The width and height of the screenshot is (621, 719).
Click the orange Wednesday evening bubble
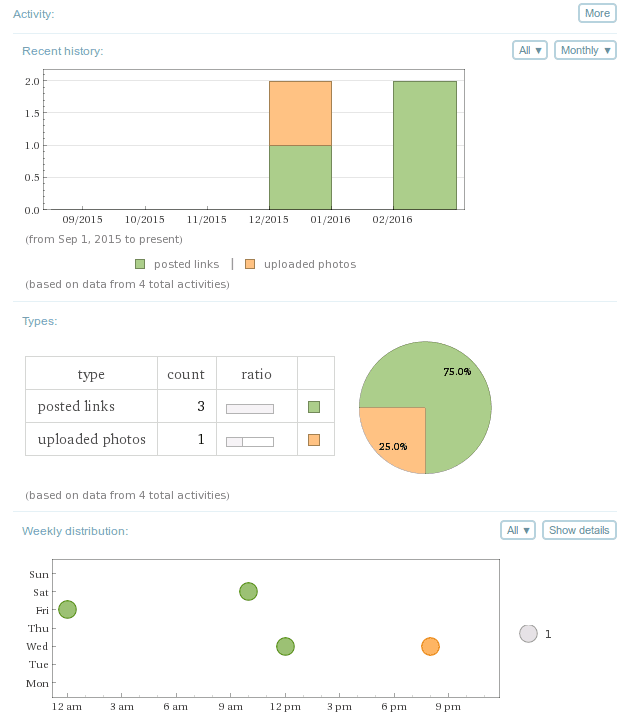430,647
